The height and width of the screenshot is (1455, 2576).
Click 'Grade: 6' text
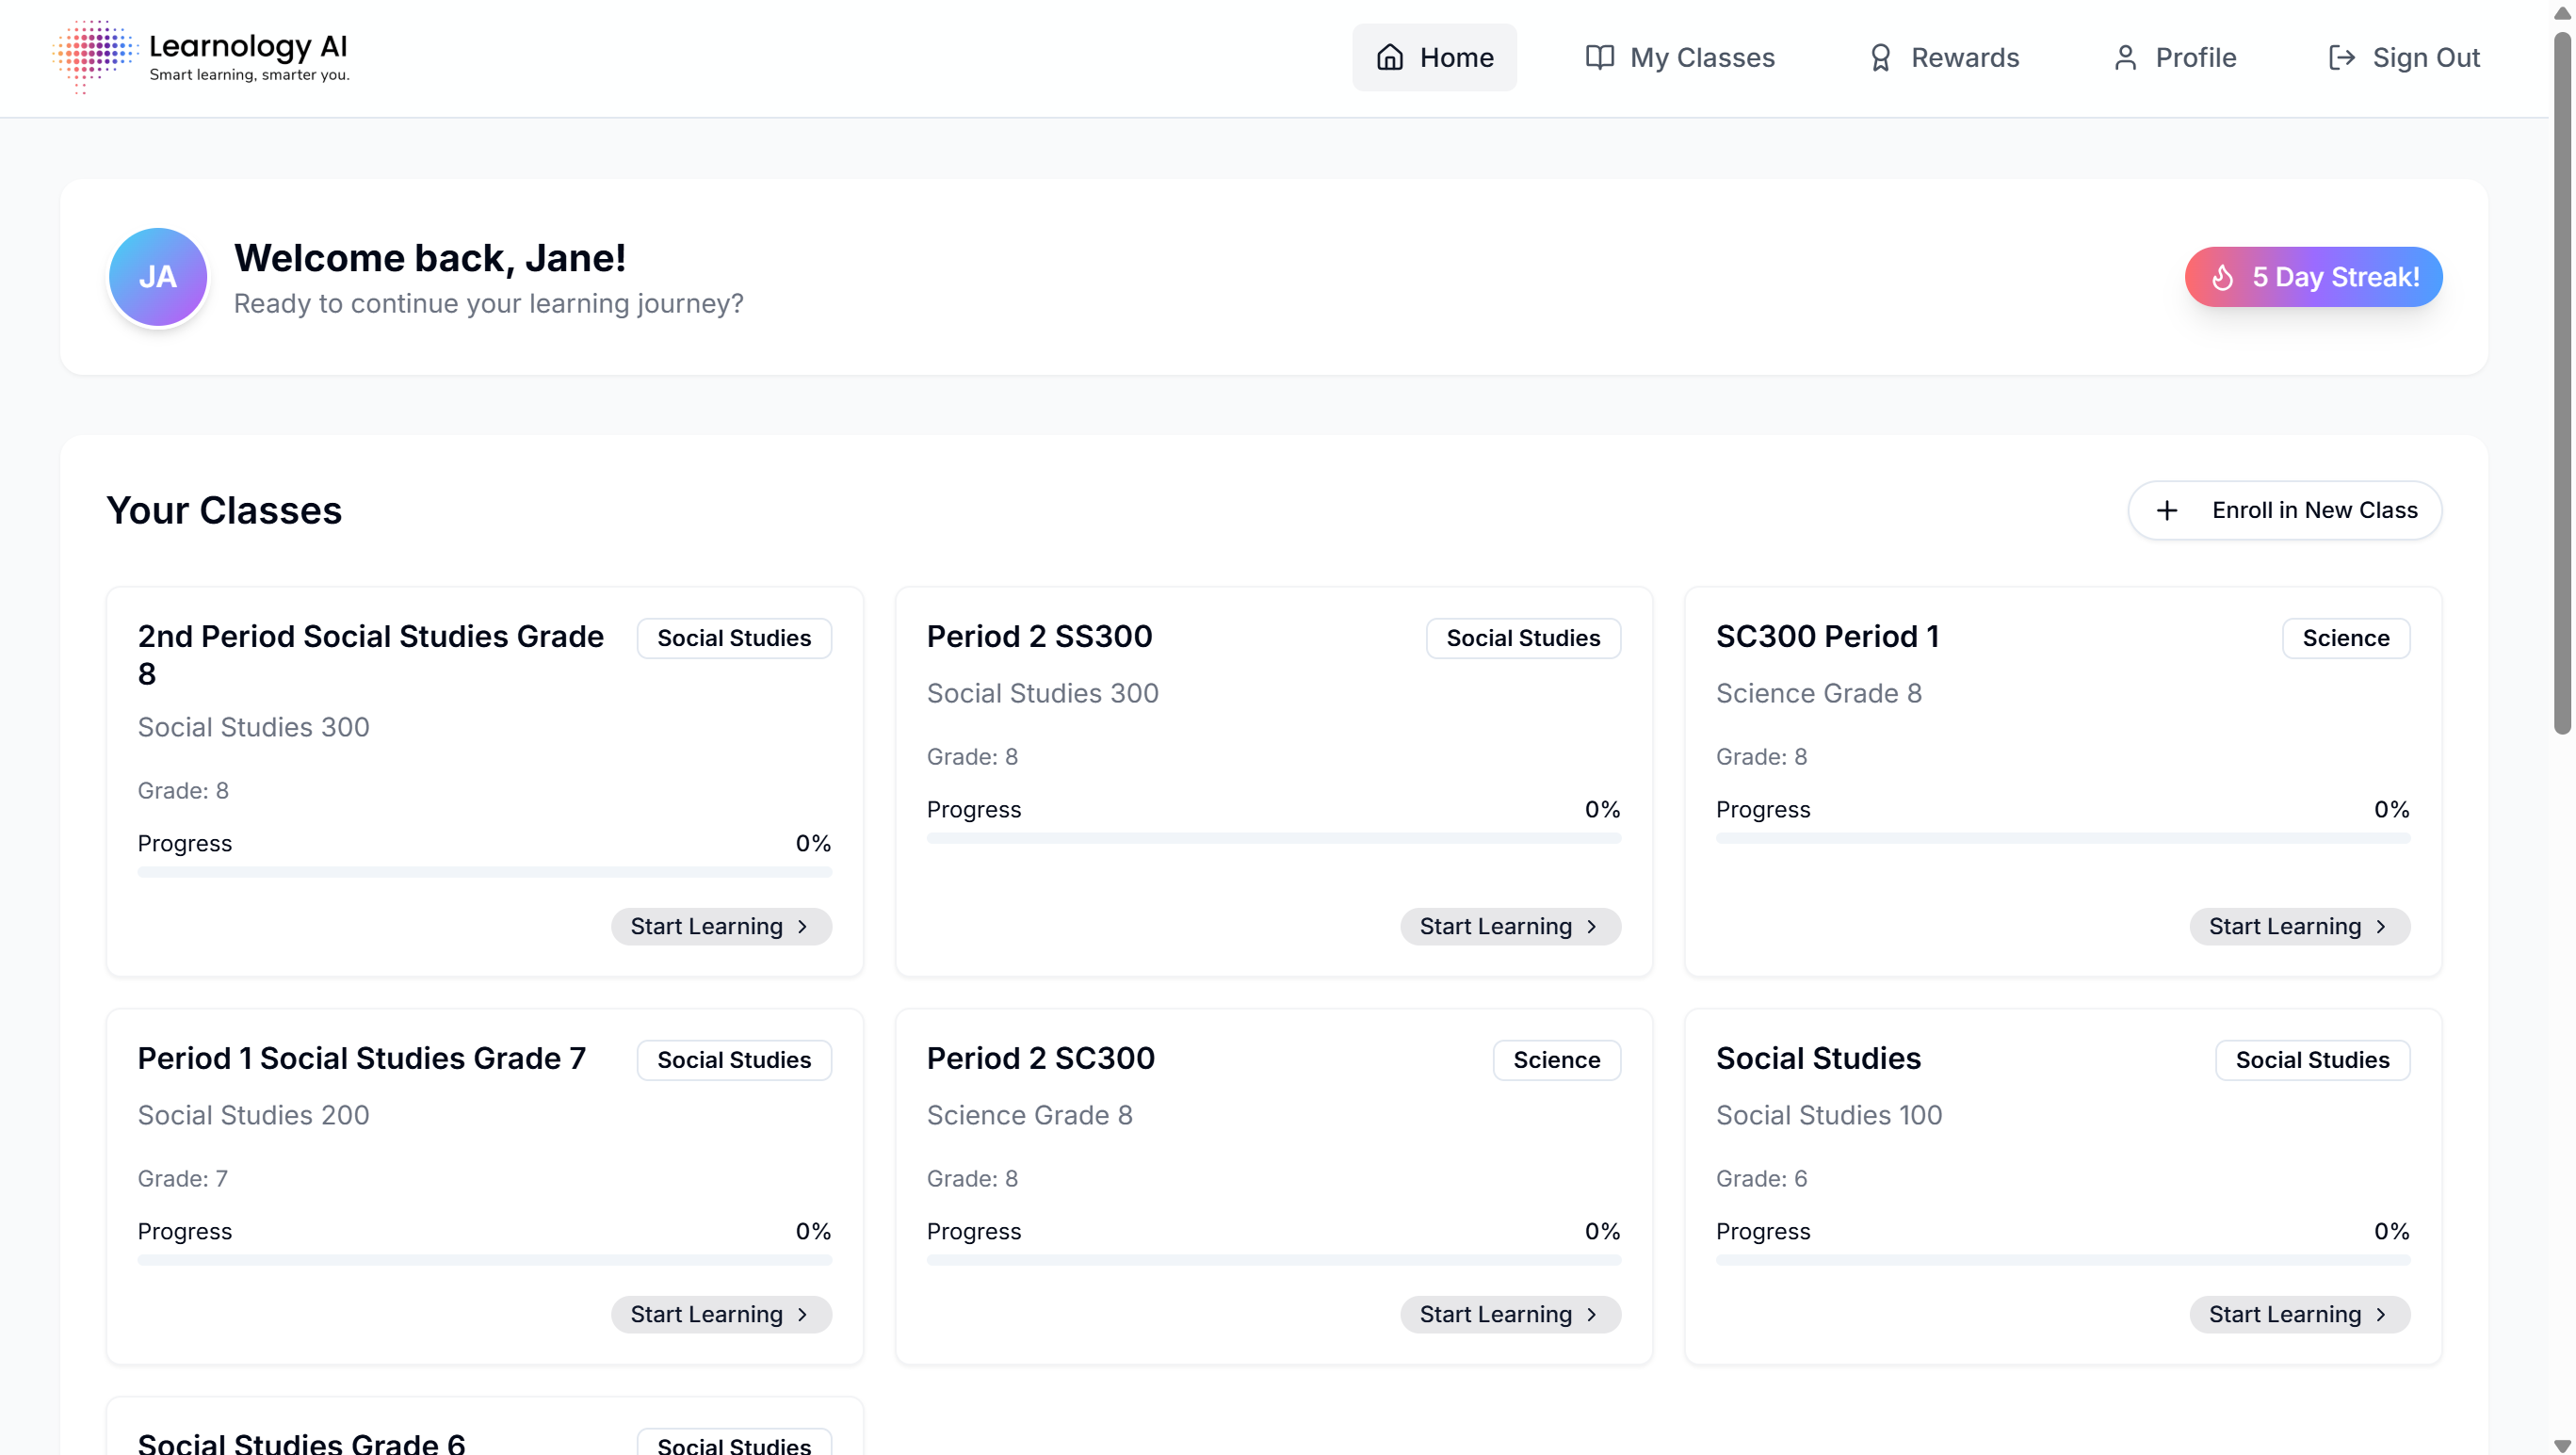(1761, 1179)
